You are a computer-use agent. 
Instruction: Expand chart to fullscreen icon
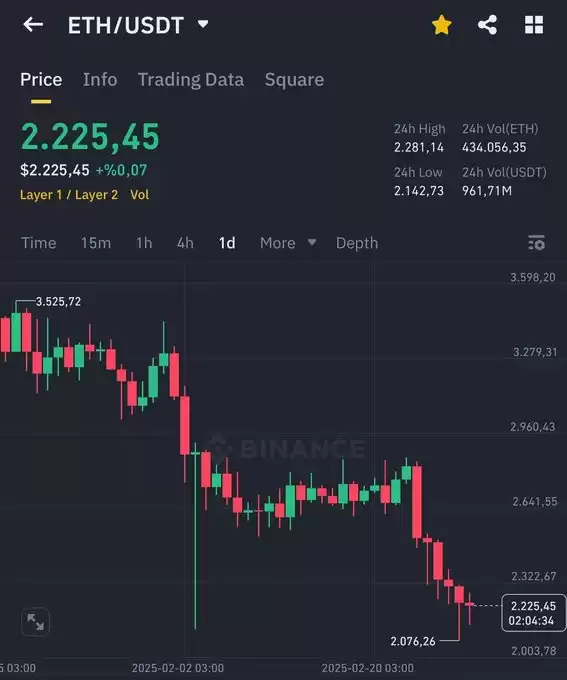(36, 621)
